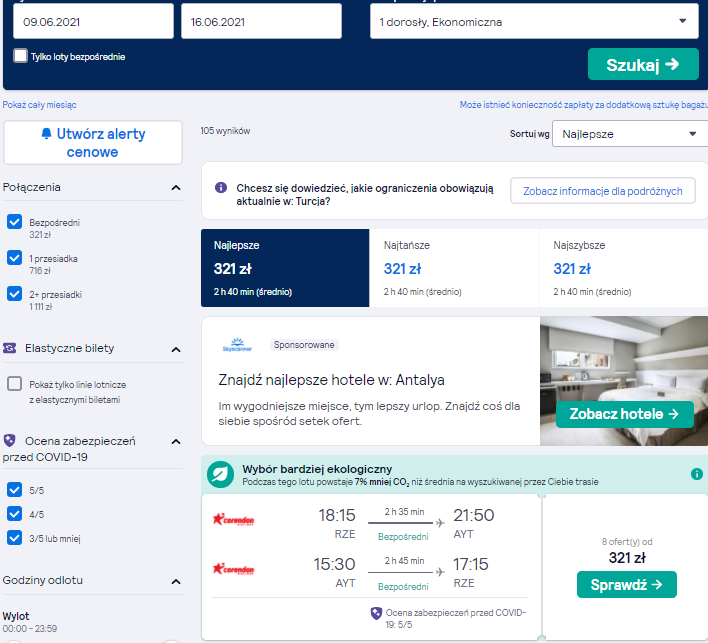Check show only flexible ticket airlines box
This screenshot has width=708, height=643.
point(14,384)
